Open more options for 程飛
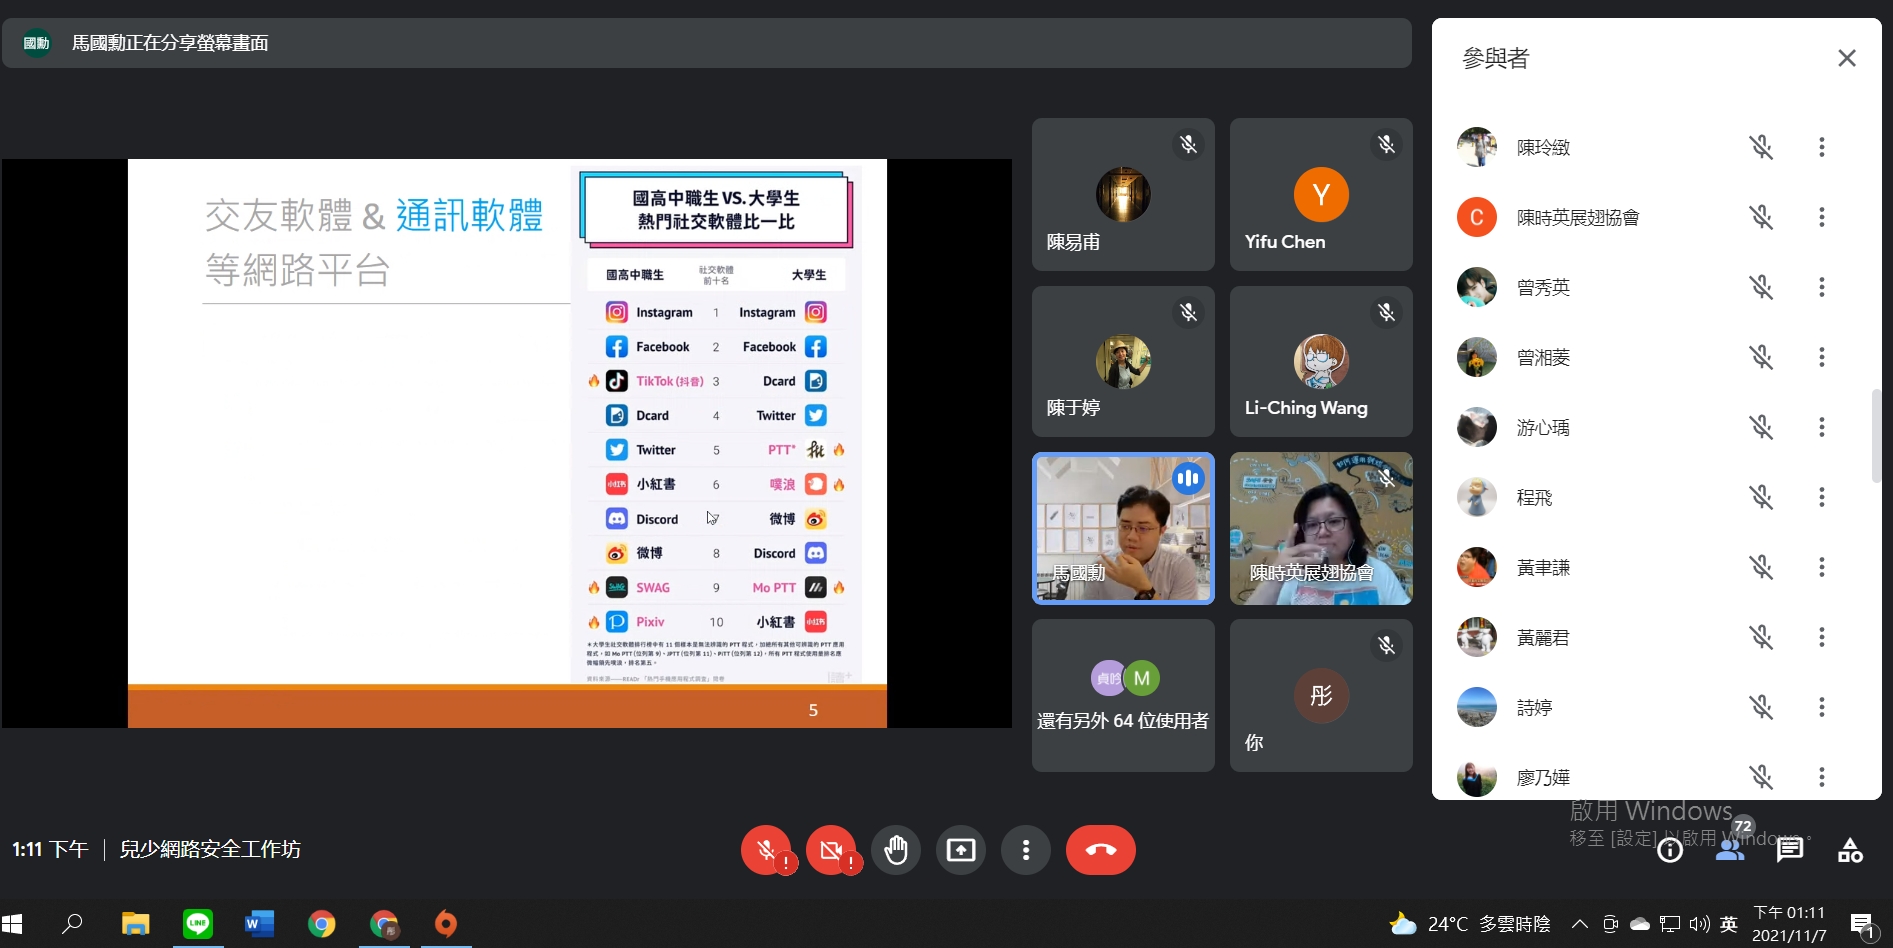This screenshot has height=948, width=1893. point(1822,497)
